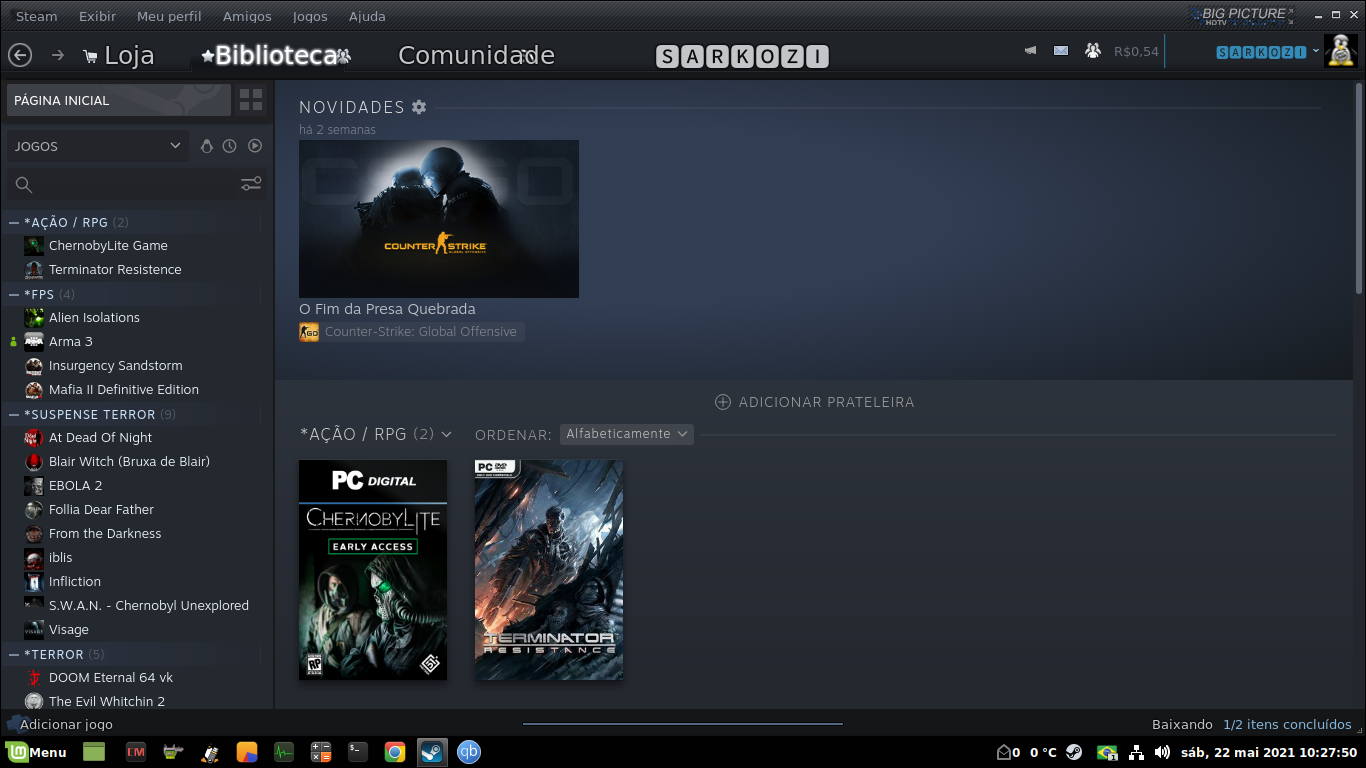The image size is (1366, 768).
Task: Click the penguin profile avatar
Action: tap(1340, 51)
